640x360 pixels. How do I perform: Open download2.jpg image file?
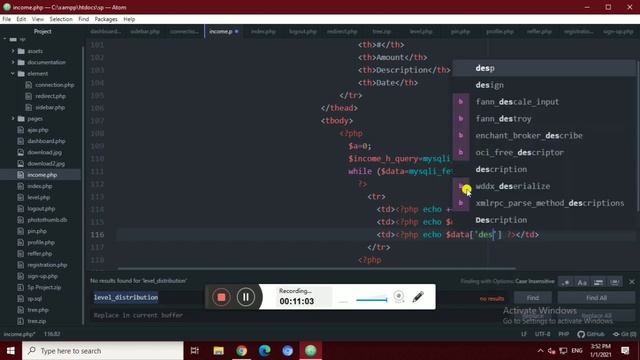pos(46,164)
